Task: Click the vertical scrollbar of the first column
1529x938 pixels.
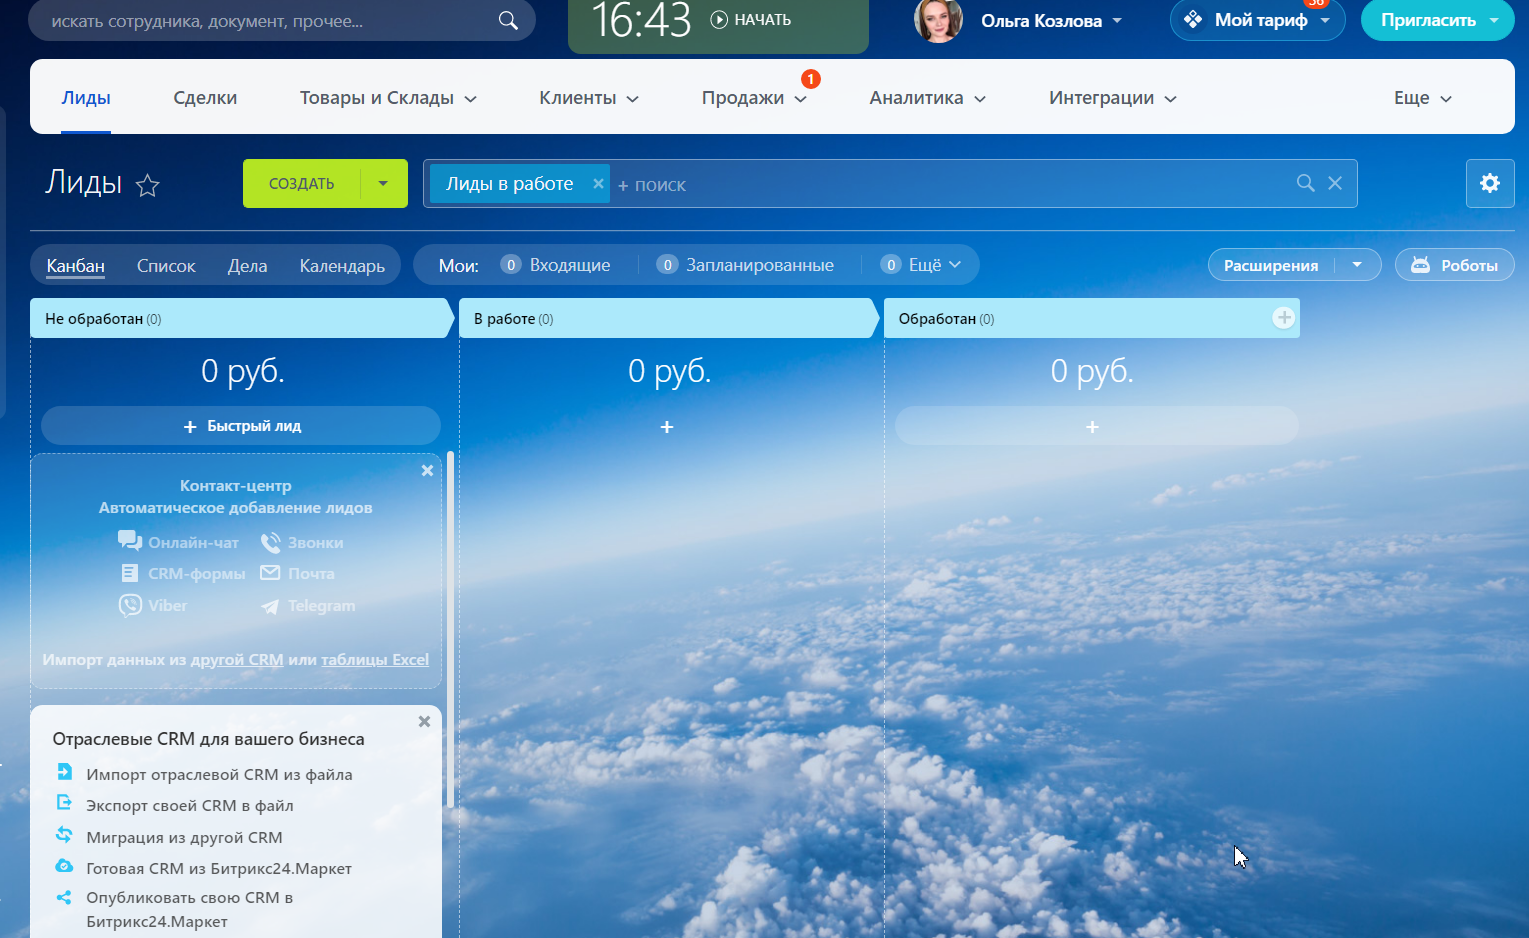Action: 451,630
